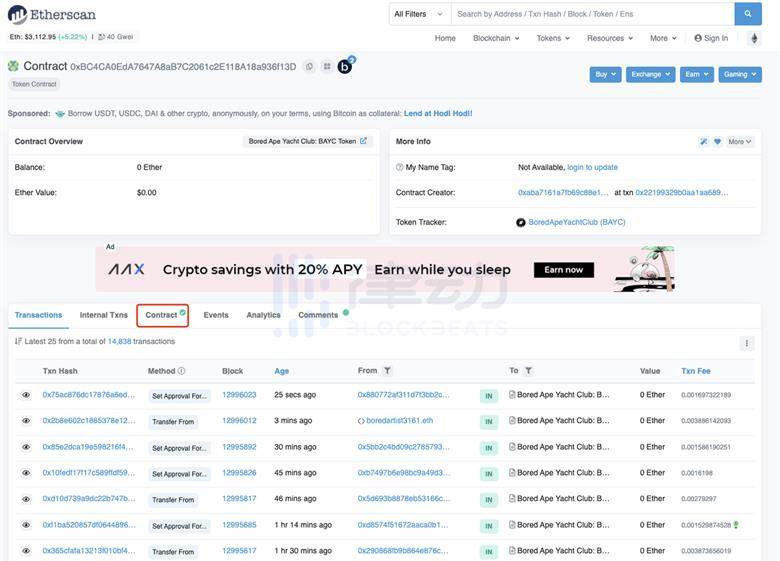The width and height of the screenshot is (780, 561).
Task: Click the Lend at Hodl Hodl link
Action: coord(438,113)
